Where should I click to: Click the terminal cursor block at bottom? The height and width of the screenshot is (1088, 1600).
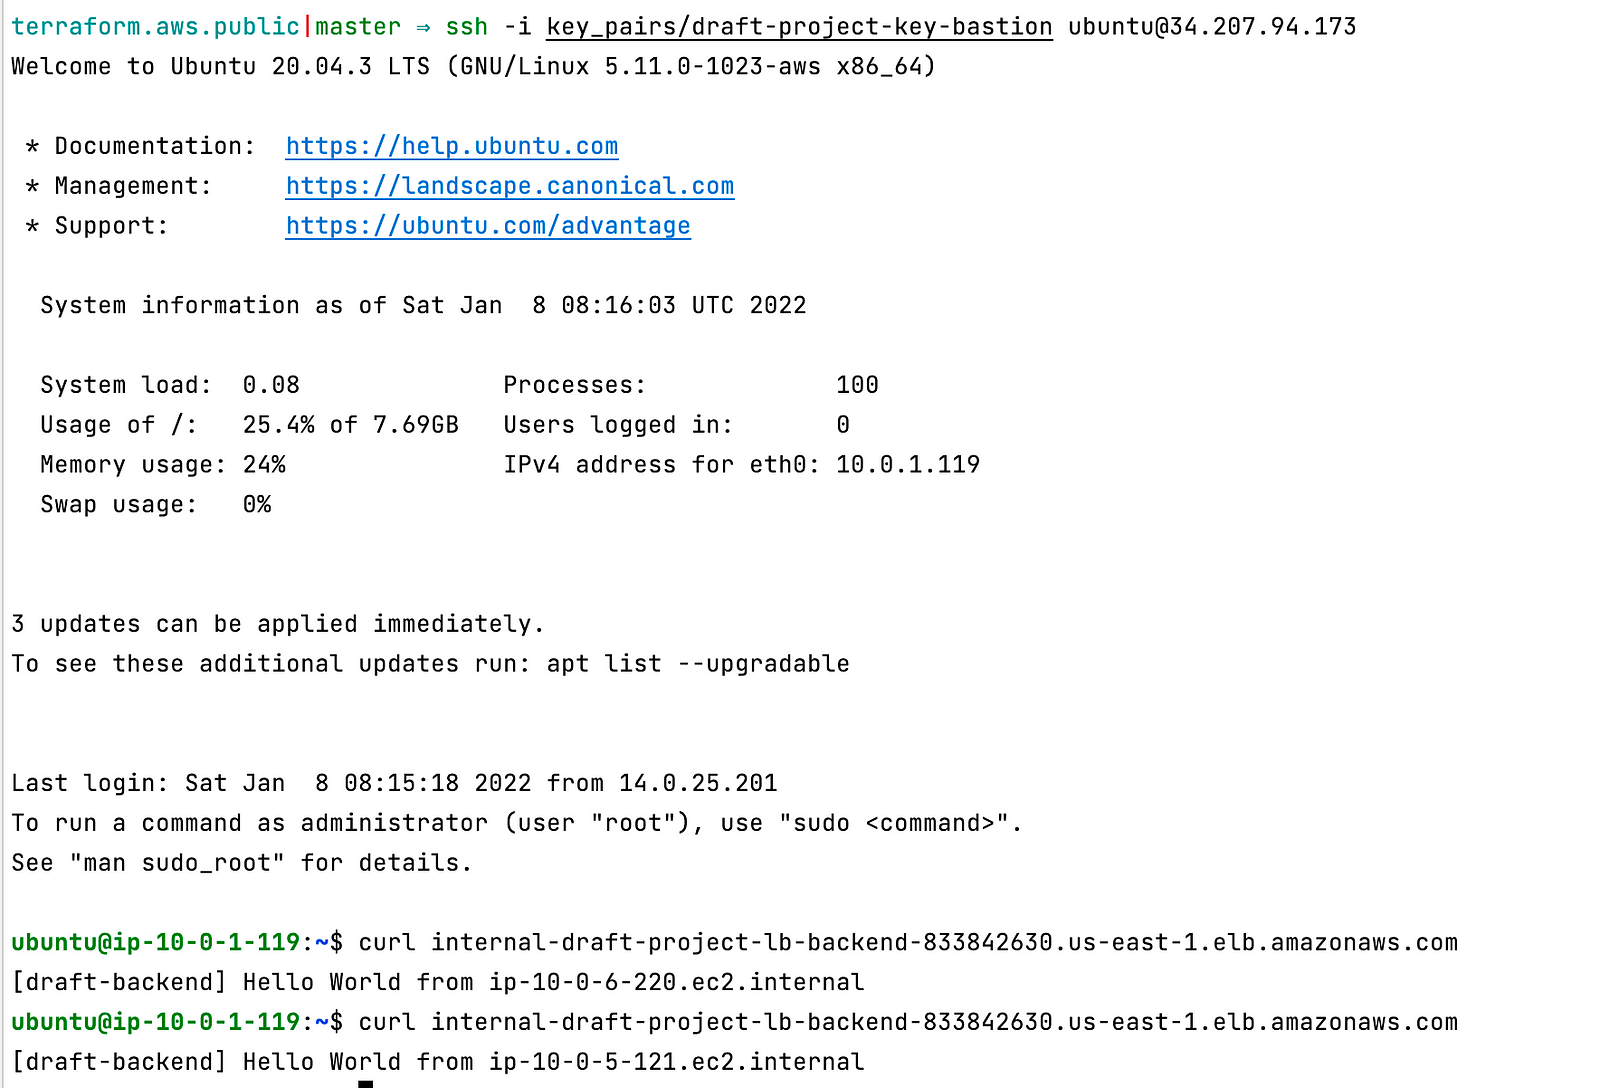pyautogui.click(x=366, y=1084)
